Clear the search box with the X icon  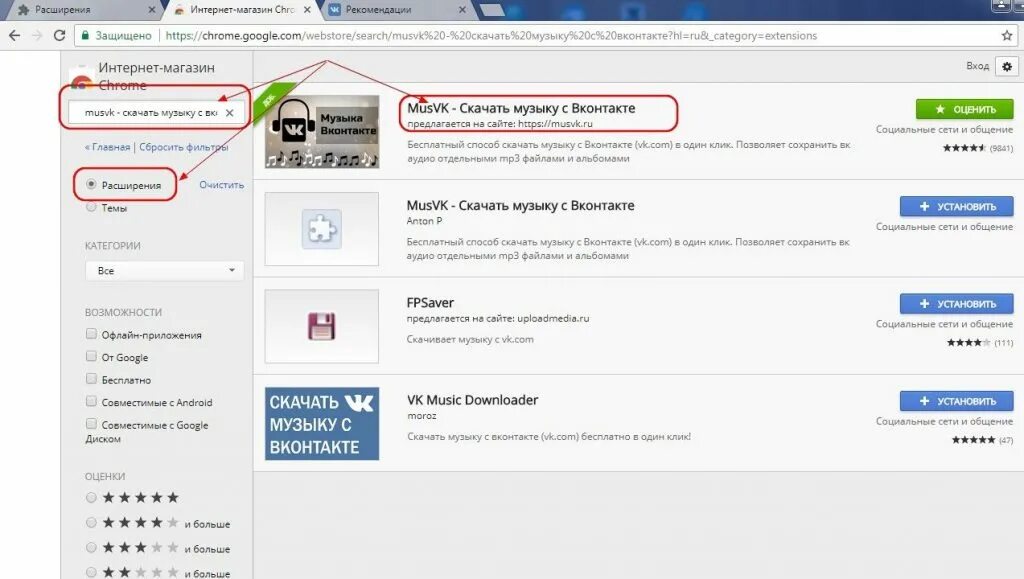pos(229,113)
